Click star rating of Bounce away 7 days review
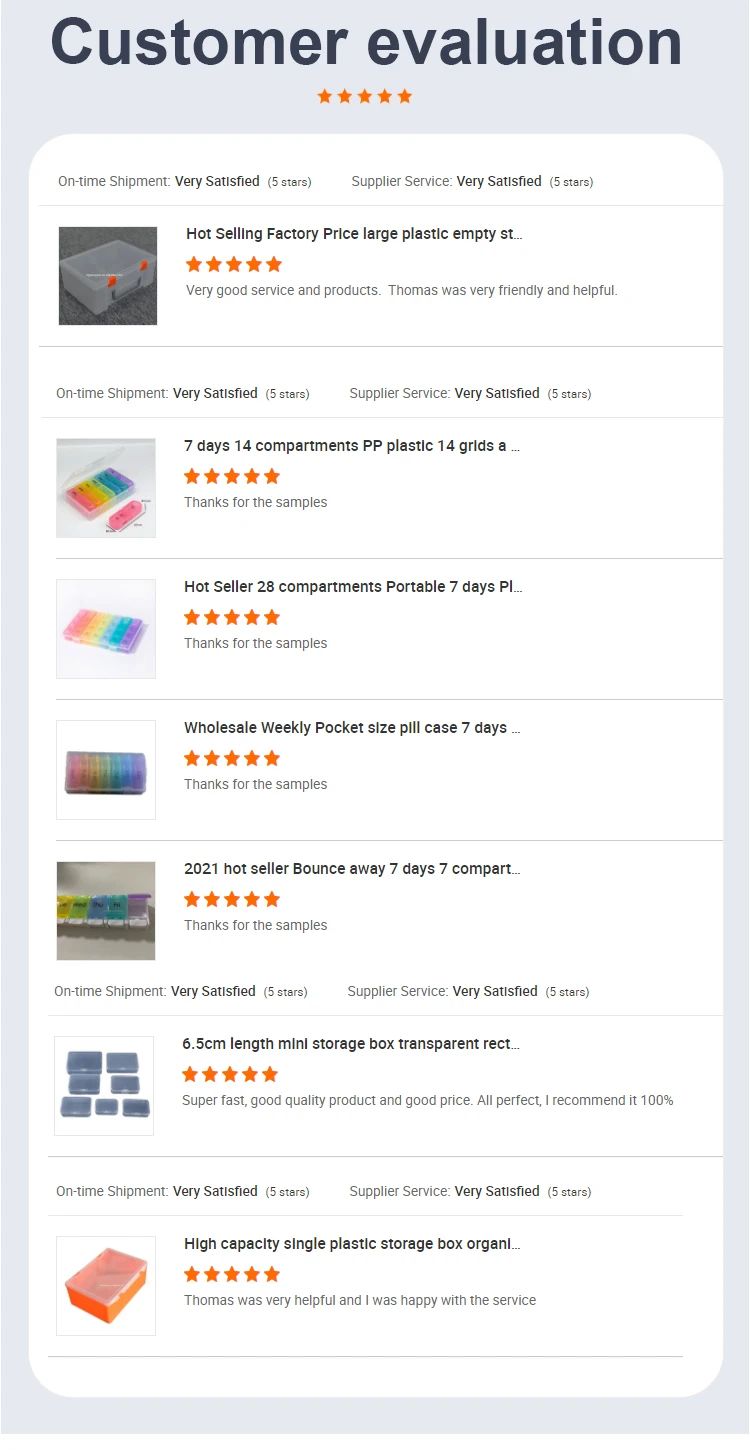This screenshot has width=750, height=1450. point(232,900)
